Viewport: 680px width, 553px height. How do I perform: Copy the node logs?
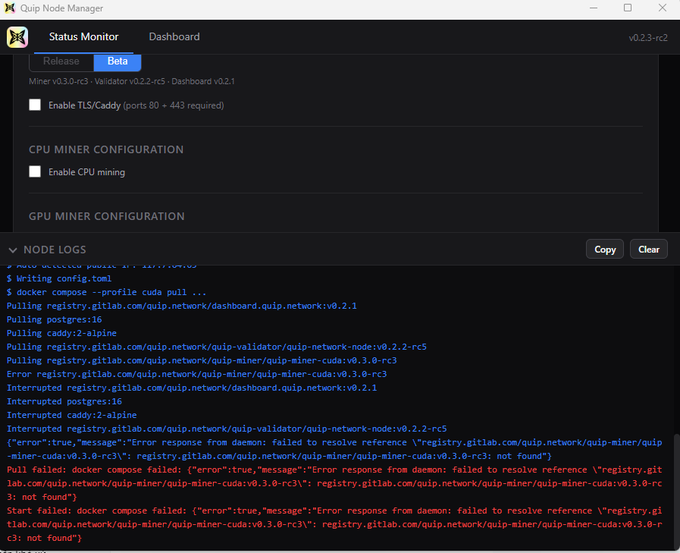(x=605, y=249)
